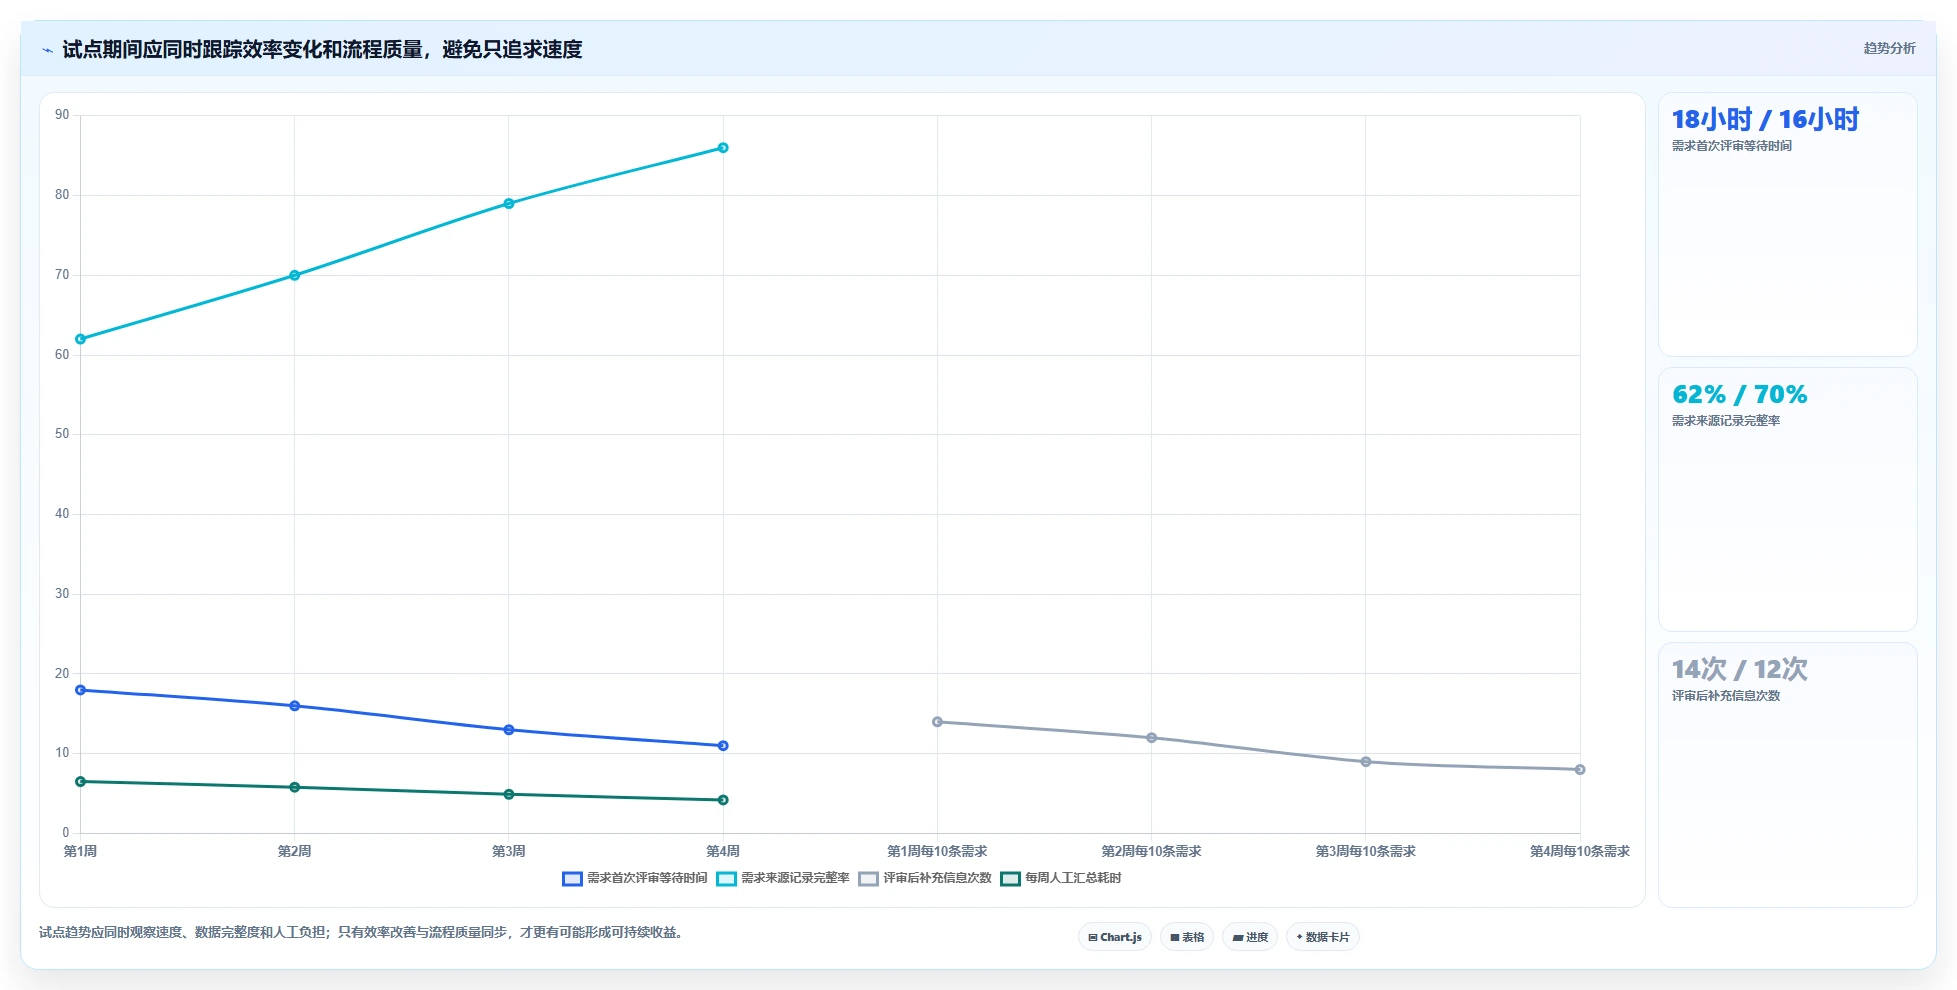The image size is (1957, 990).
Task: Click x-axis label 第4周每10条需求
Action: pos(1580,852)
